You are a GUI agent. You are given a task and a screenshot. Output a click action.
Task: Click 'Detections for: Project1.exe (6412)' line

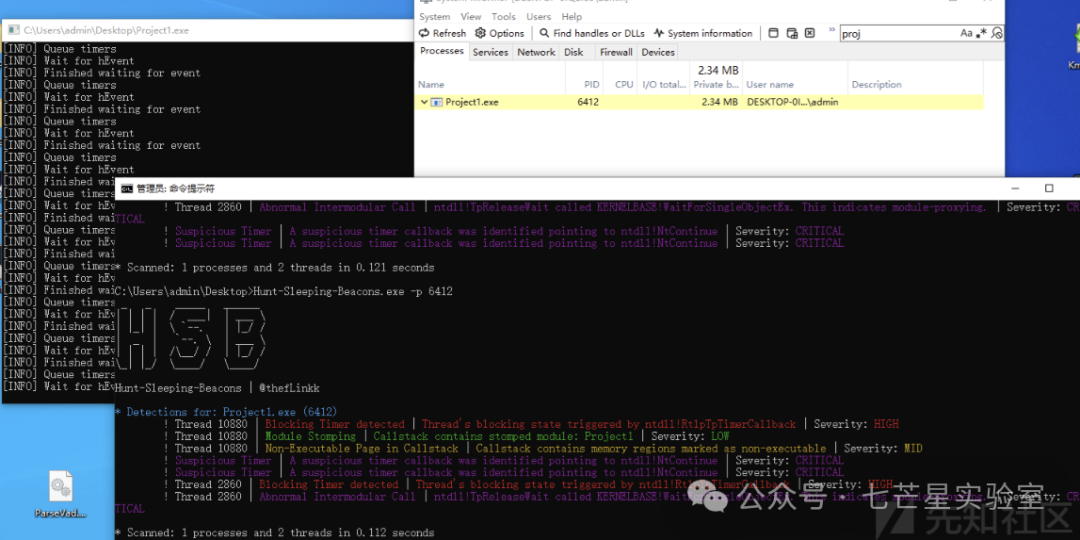[226, 412]
